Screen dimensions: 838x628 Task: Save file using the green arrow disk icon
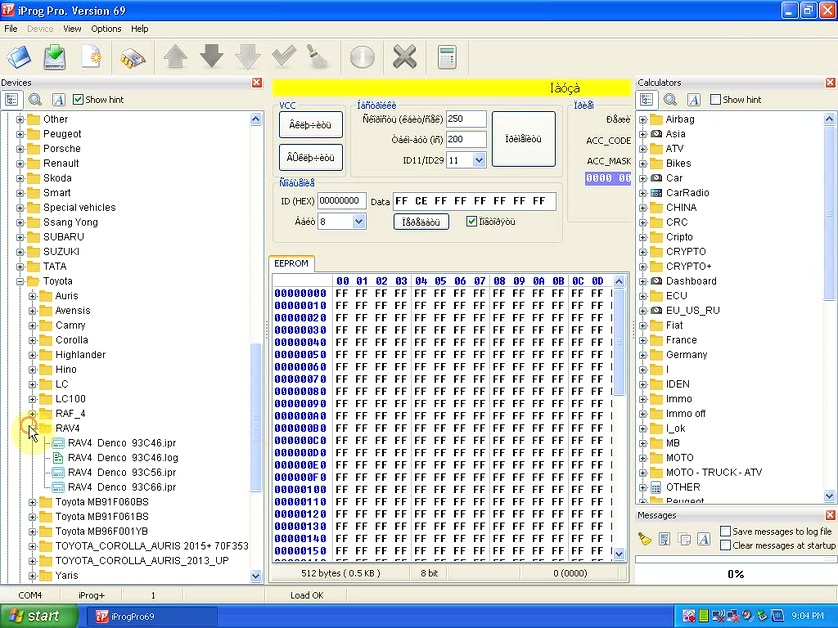[x=55, y=57]
